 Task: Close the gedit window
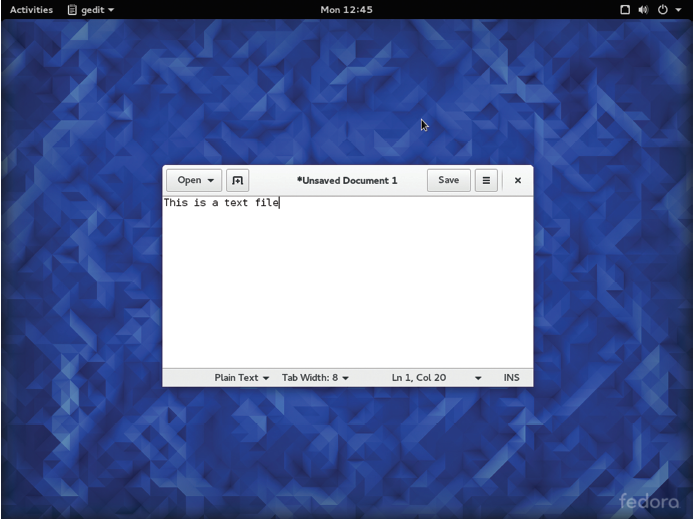point(517,181)
